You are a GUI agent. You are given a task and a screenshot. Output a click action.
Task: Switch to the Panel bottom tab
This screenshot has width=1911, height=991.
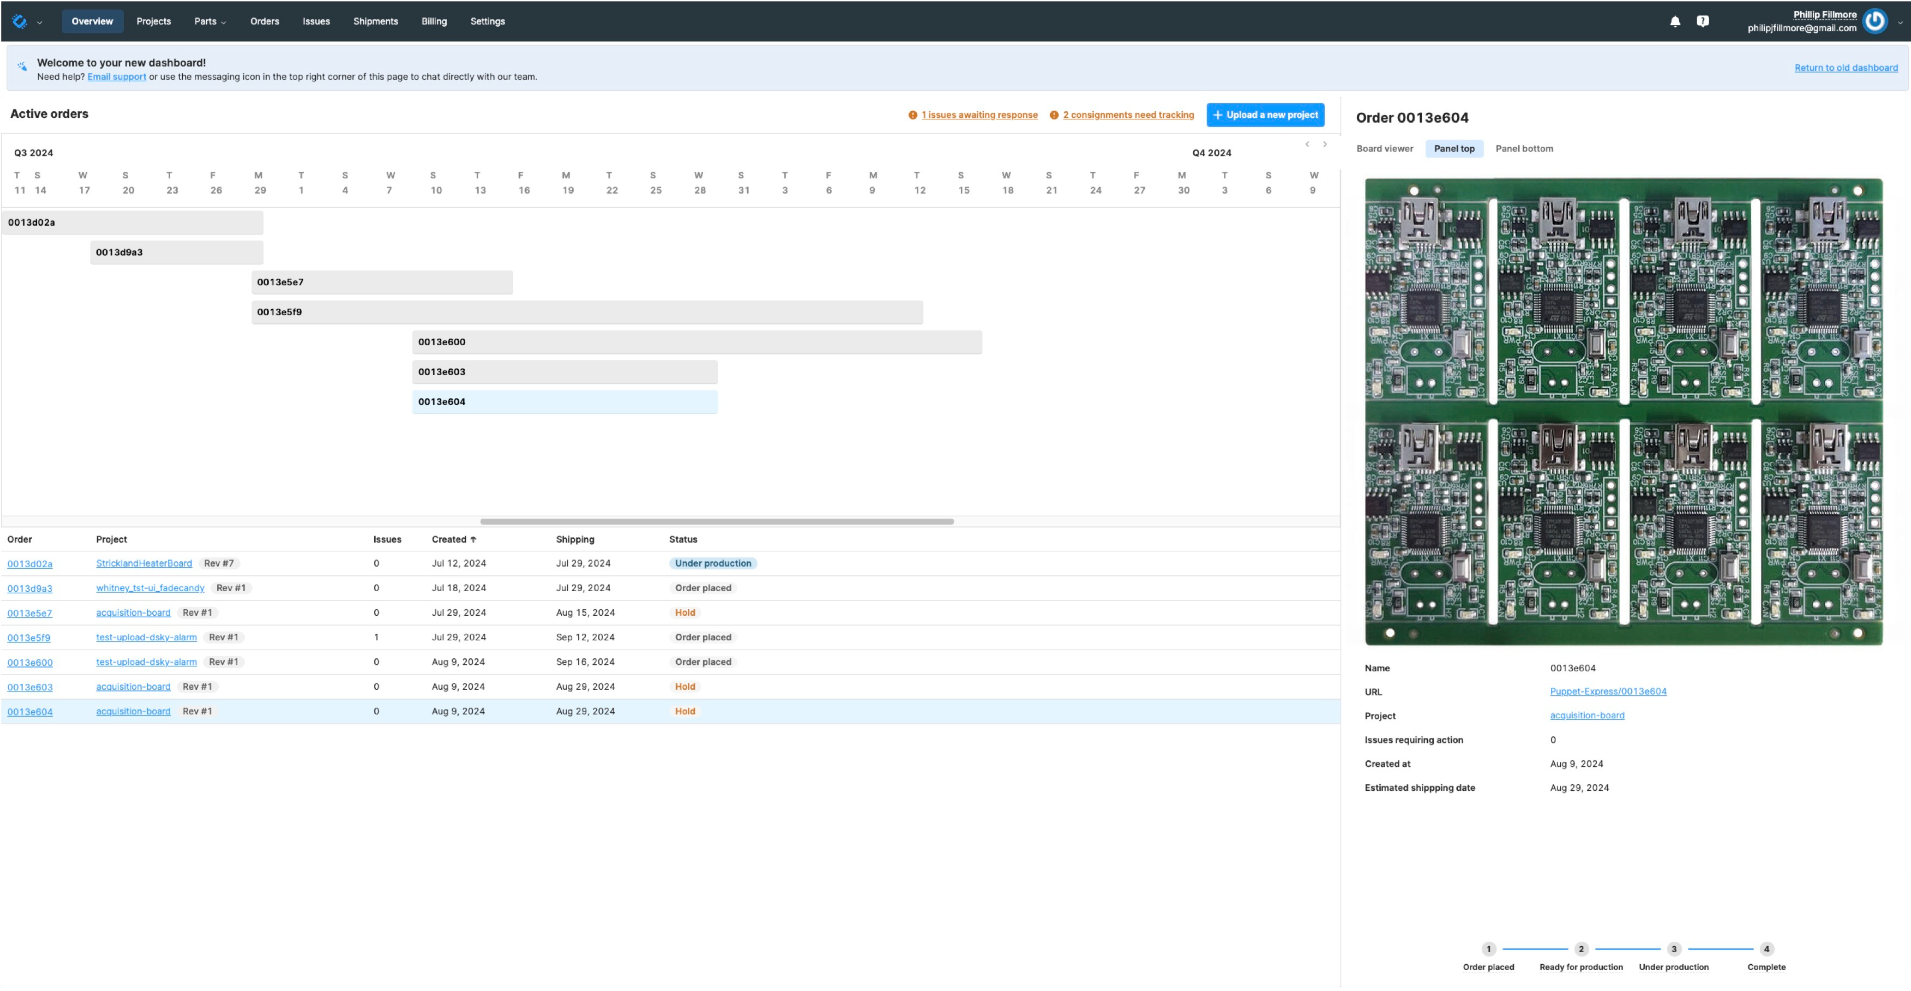(1523, 148)
